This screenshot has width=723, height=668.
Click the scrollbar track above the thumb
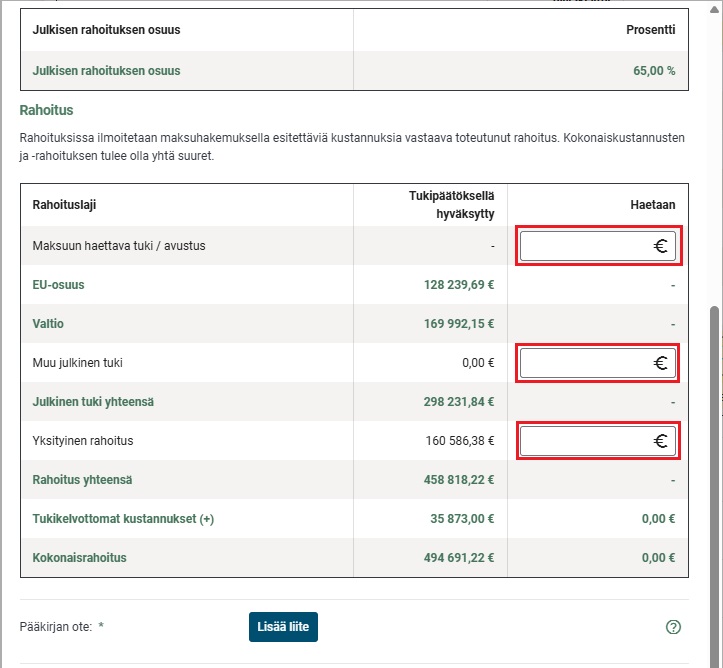pos(714,150)
